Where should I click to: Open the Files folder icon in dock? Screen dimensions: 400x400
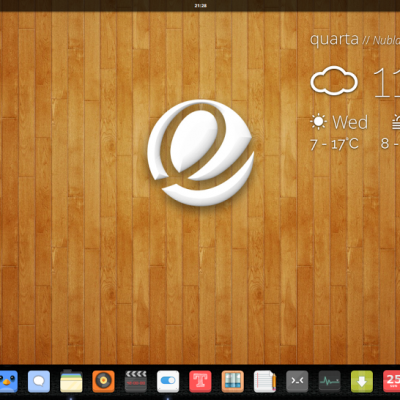71,381
